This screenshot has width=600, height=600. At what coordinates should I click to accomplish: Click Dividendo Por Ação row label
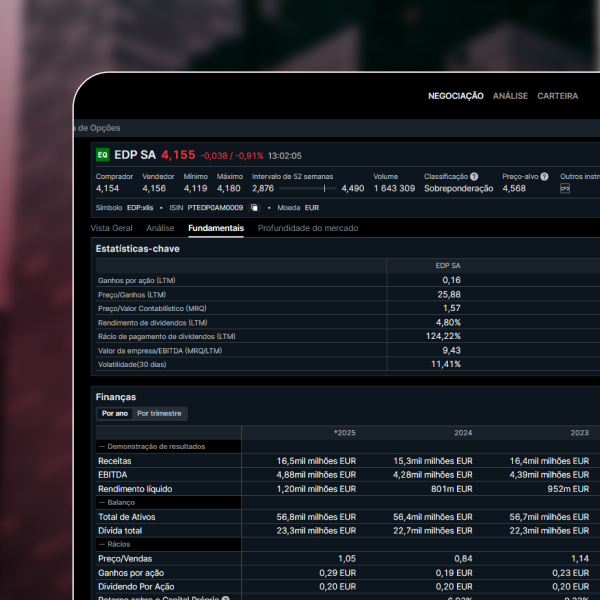coord(136,587)
